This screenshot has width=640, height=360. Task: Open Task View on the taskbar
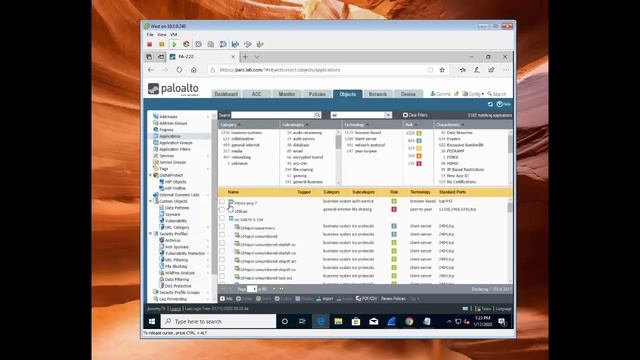302,322
